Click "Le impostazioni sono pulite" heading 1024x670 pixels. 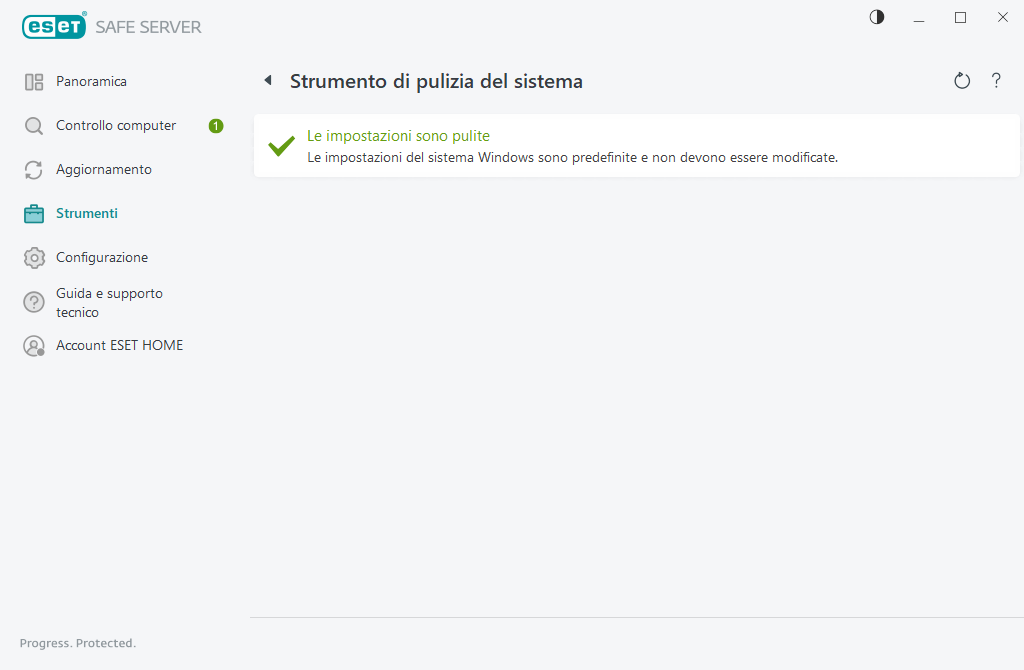tap(398, 136)
